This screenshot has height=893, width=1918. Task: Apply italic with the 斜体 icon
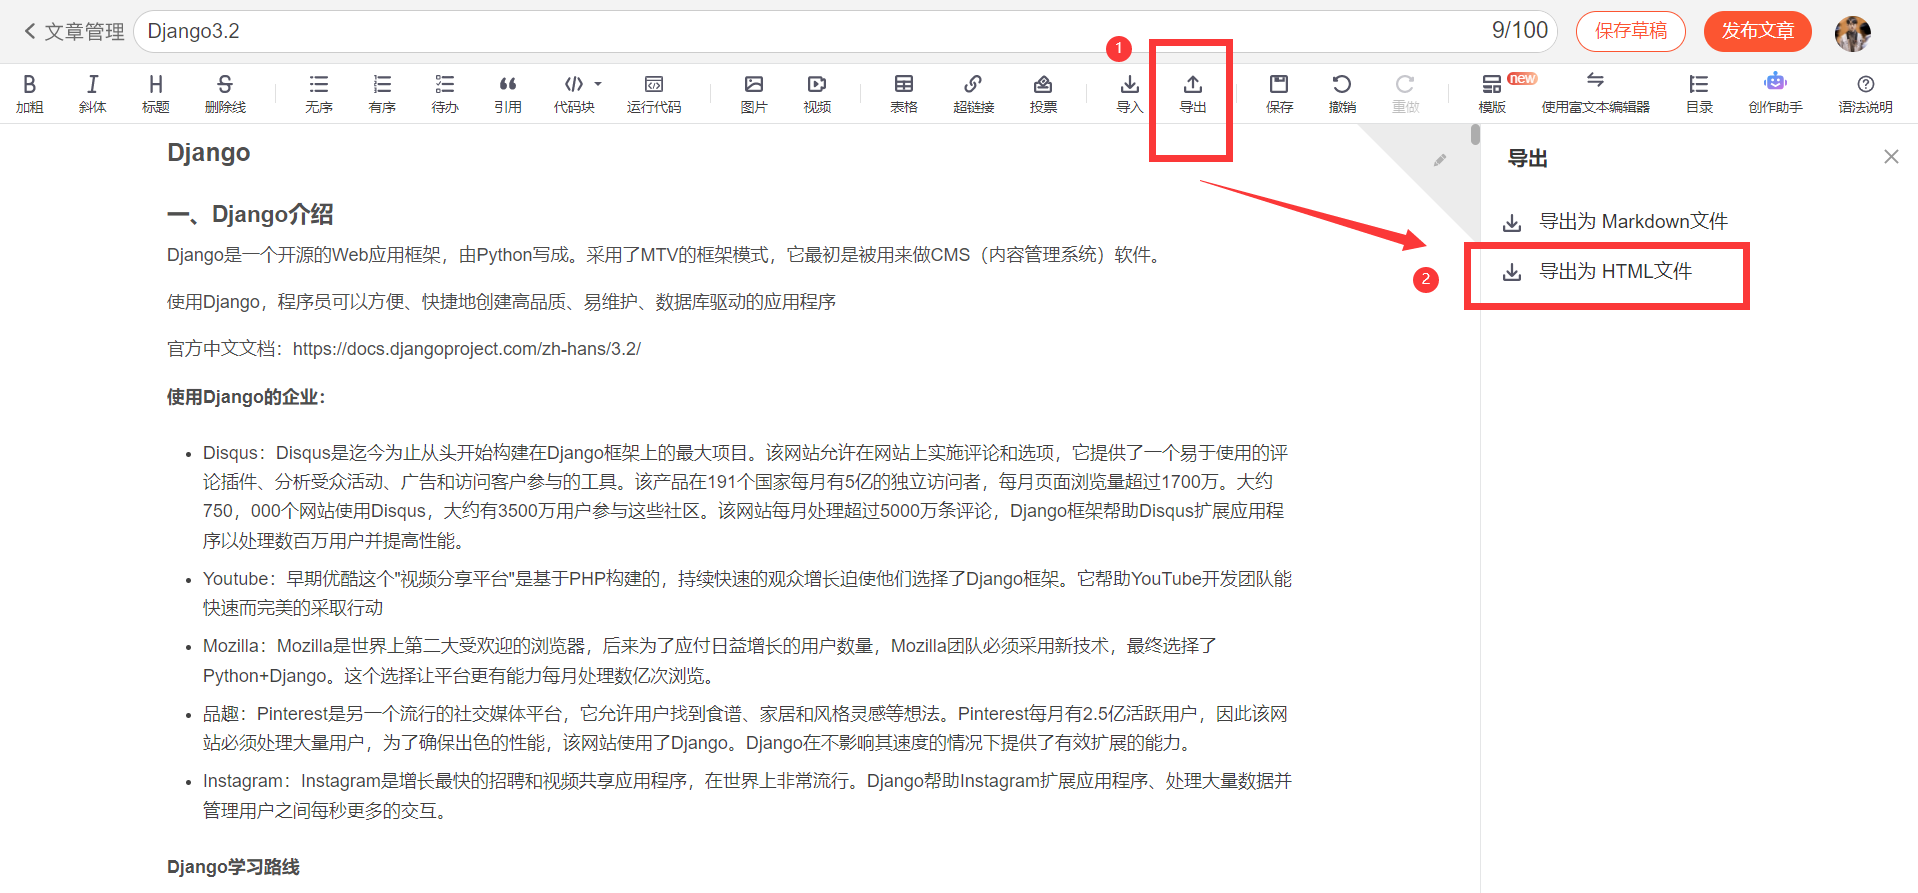93,93
